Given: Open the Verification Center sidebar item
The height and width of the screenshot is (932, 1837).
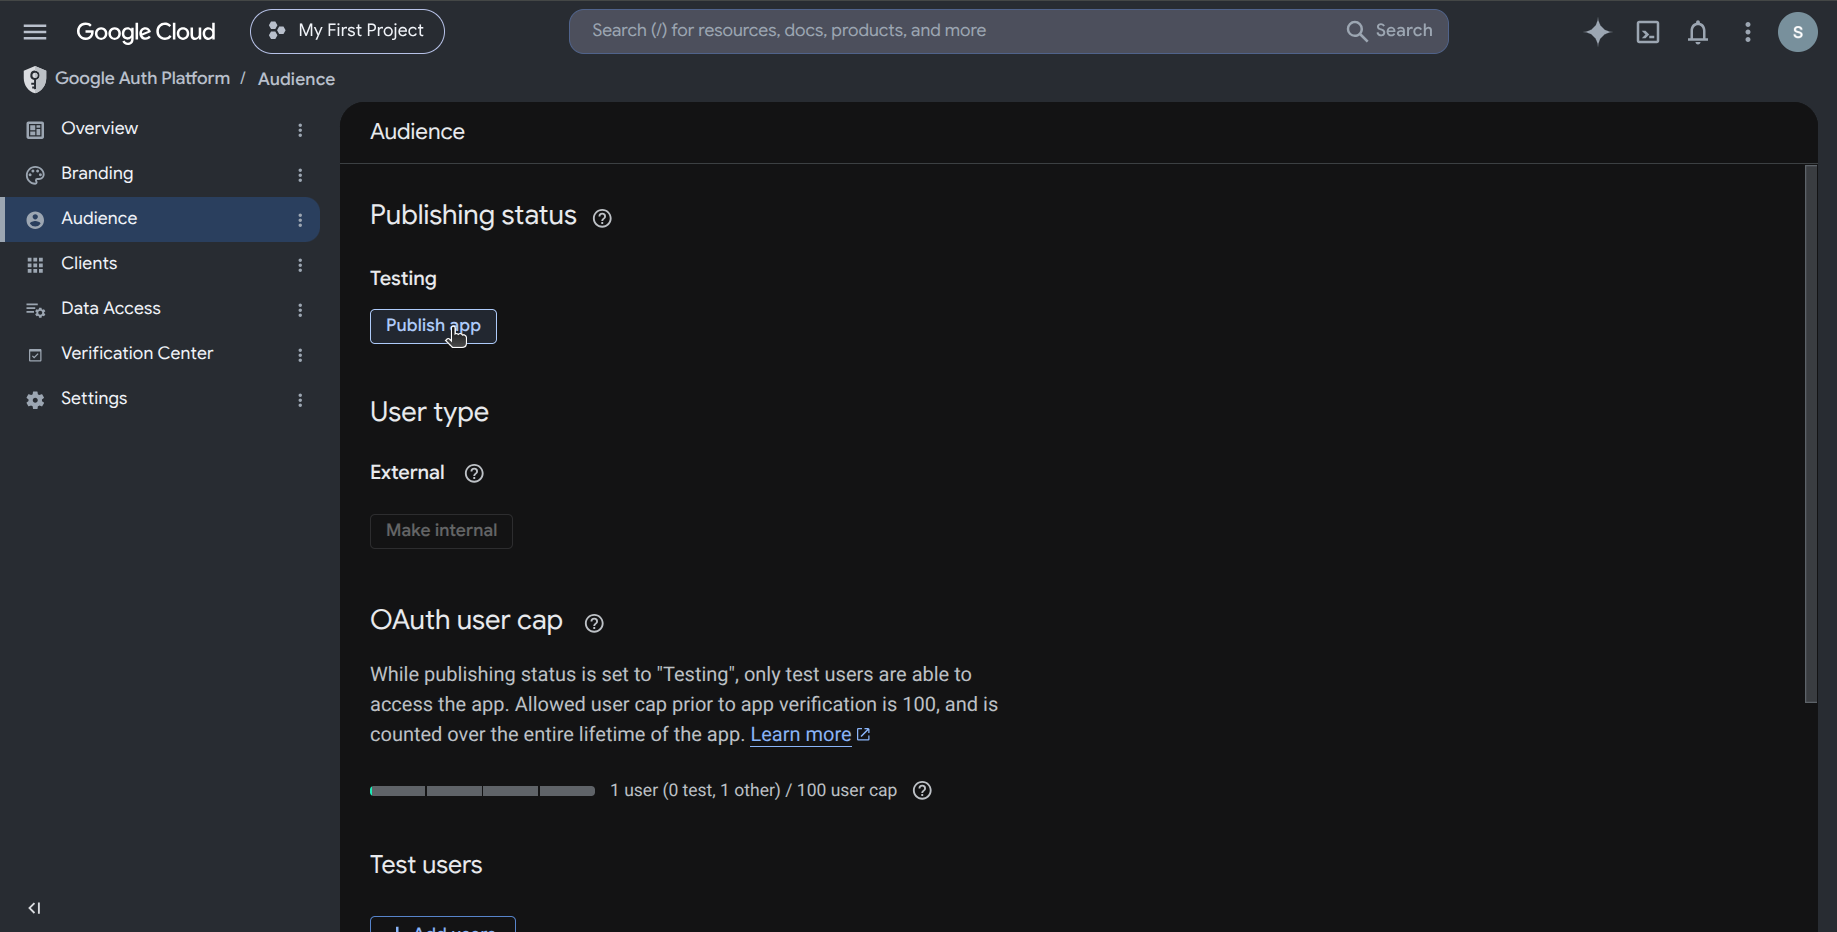Looking at the screenshot, I should [x=160, y=354].
